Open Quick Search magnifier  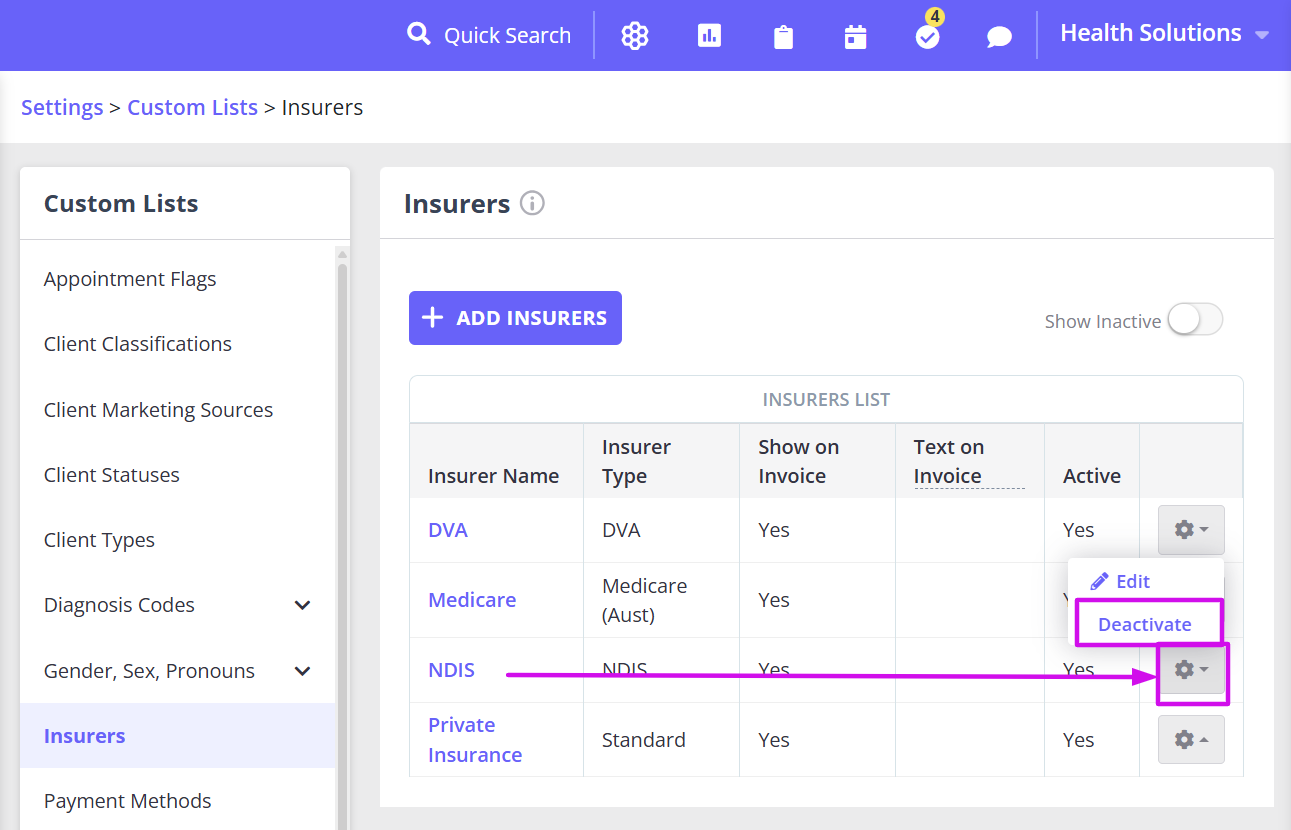[x=418, y=35]
